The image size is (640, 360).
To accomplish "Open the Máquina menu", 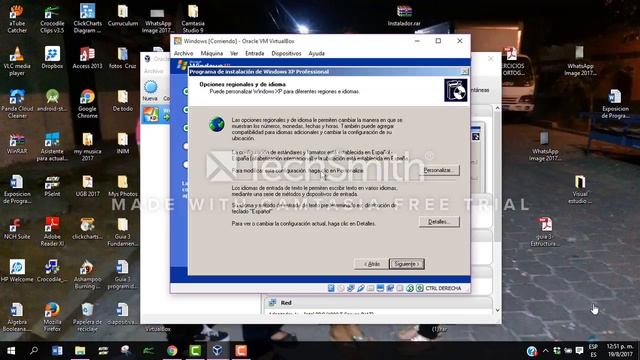I will click(212, 53).
